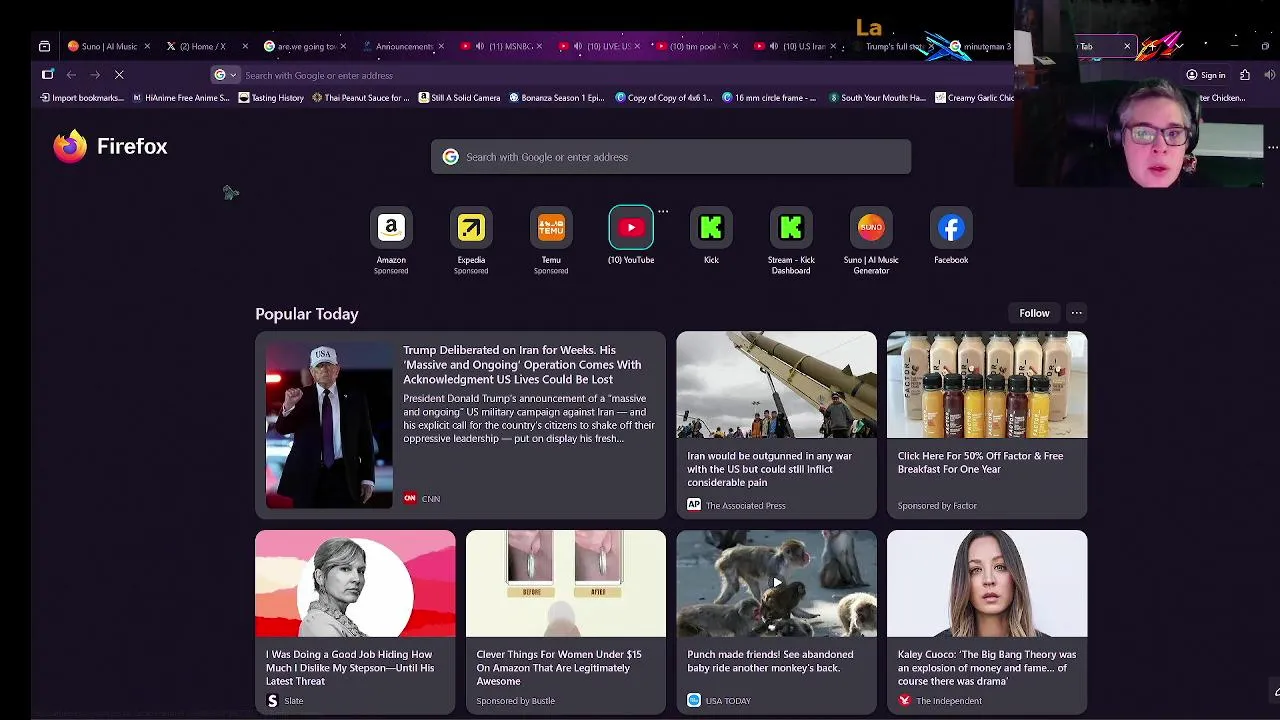This screenshot has height=720, width=1280.
Task: Open the Clever Things For Women Bustle card
Action: (x=566, y=622)
